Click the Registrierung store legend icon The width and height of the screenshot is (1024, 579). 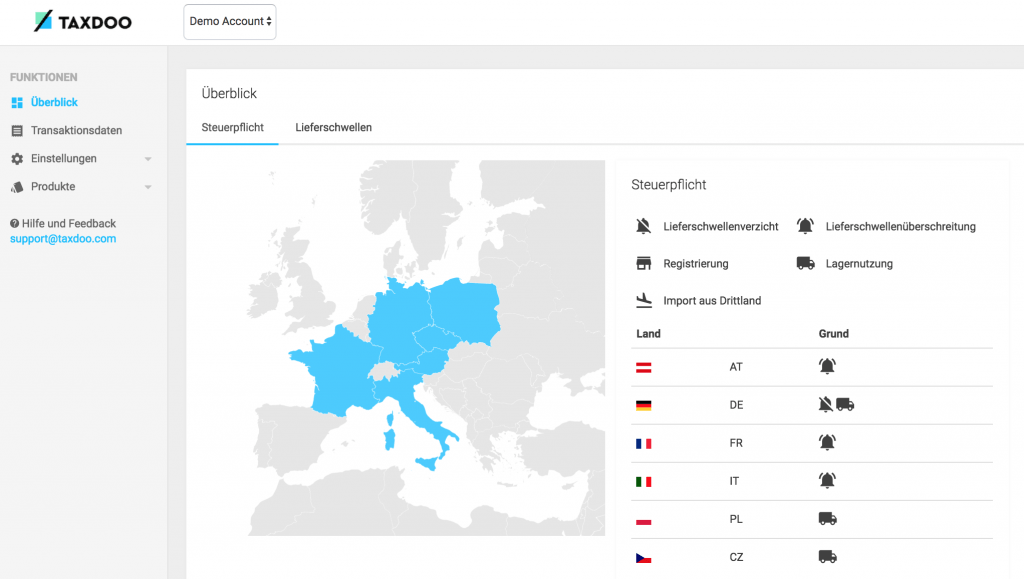(643, 263)
